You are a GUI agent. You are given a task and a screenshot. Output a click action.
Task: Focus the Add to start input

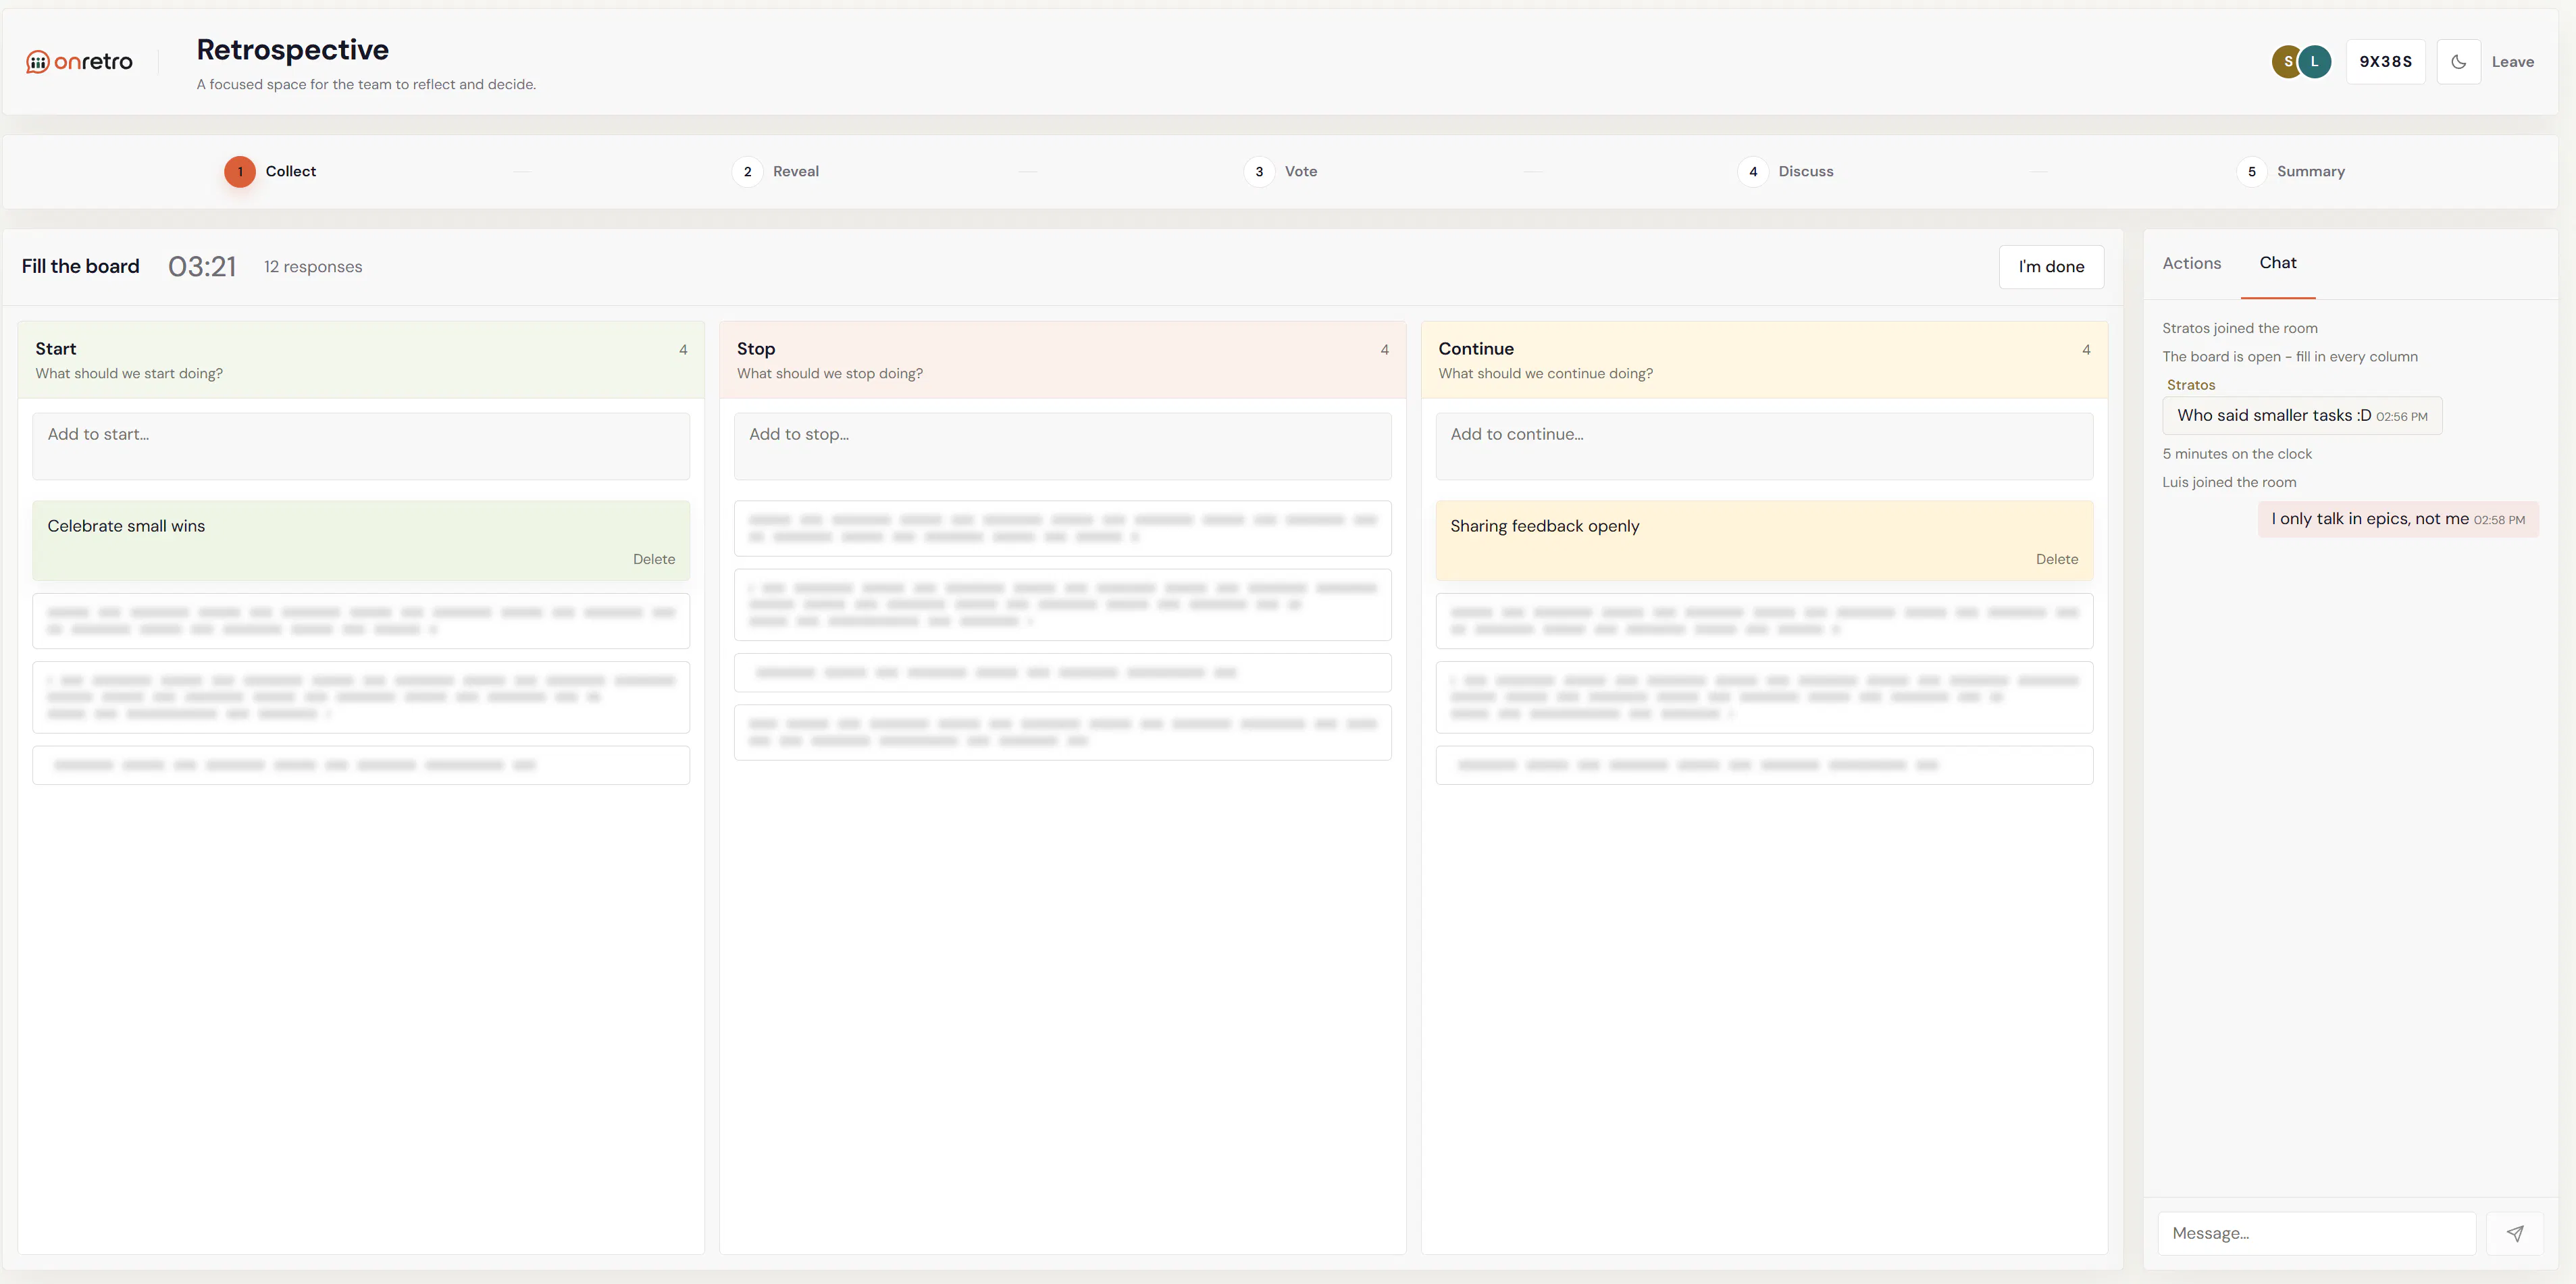click(x=361, y=446)
